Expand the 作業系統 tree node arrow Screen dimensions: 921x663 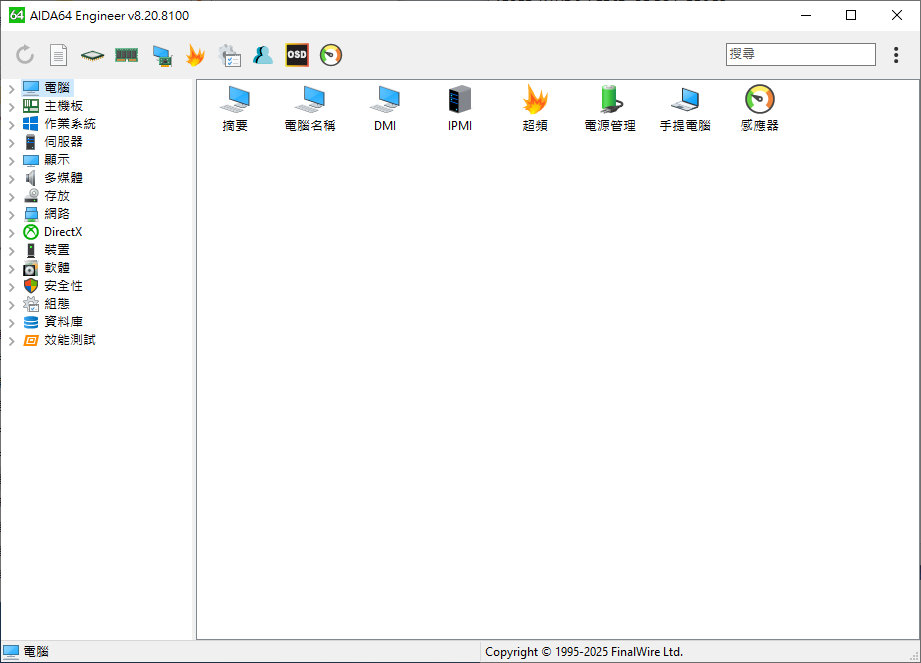(x=11, y=124)
